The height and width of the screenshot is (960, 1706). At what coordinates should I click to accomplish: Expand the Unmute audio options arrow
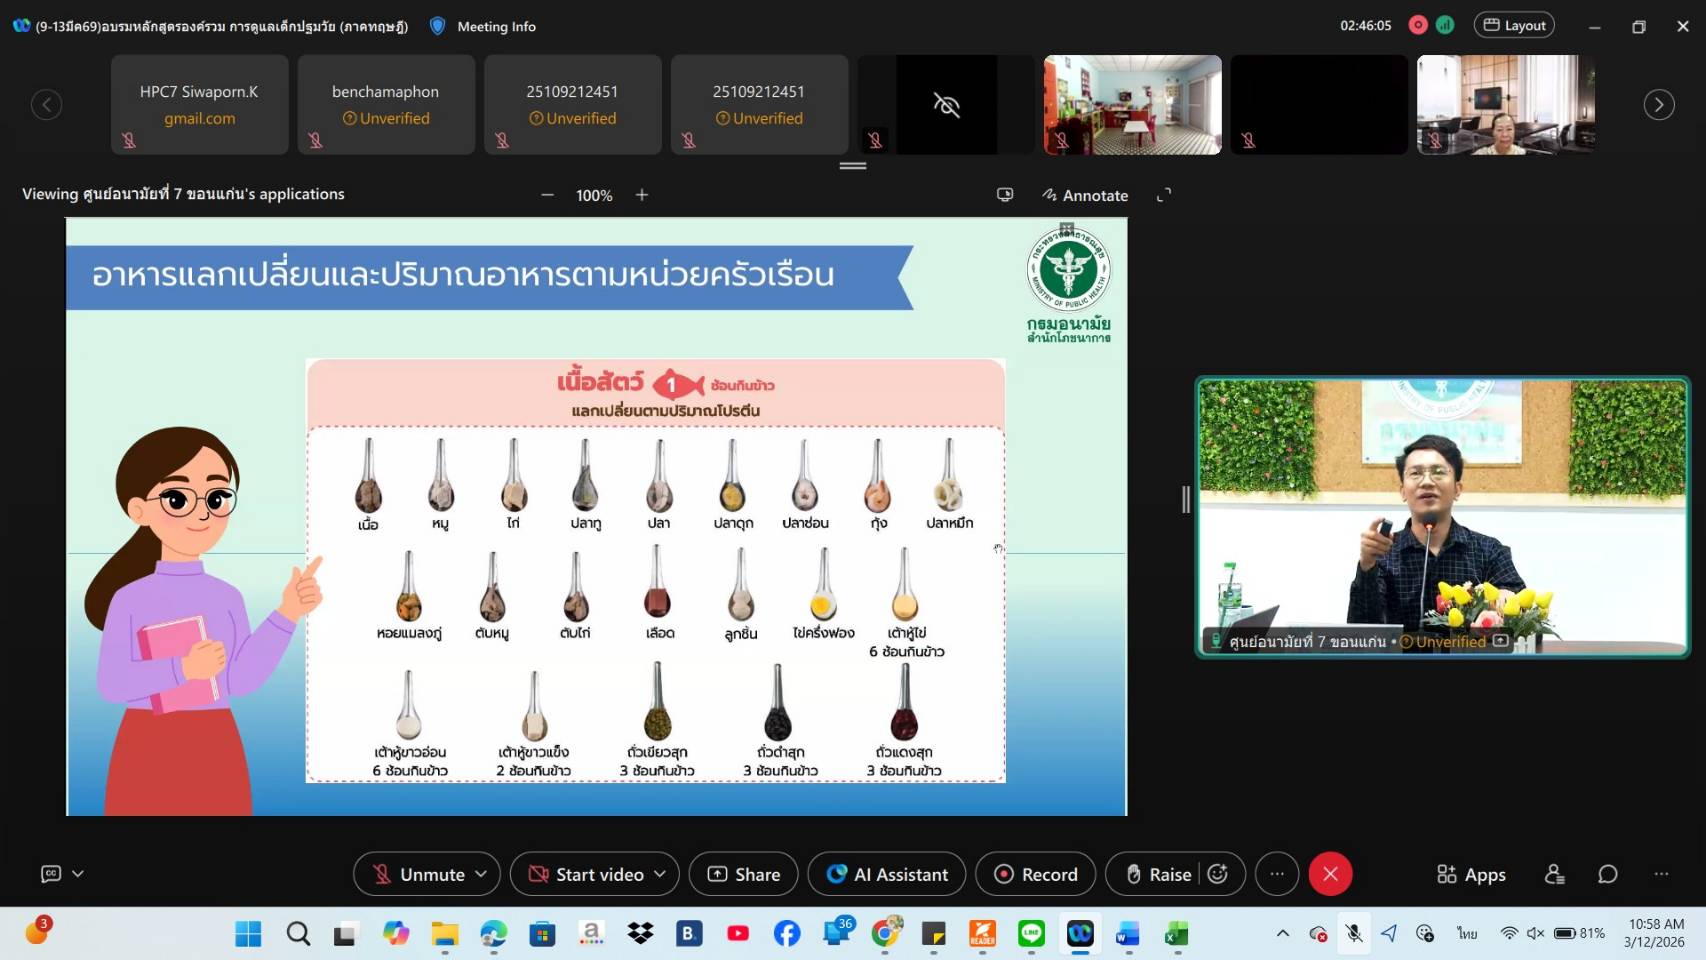coord(481,874)
